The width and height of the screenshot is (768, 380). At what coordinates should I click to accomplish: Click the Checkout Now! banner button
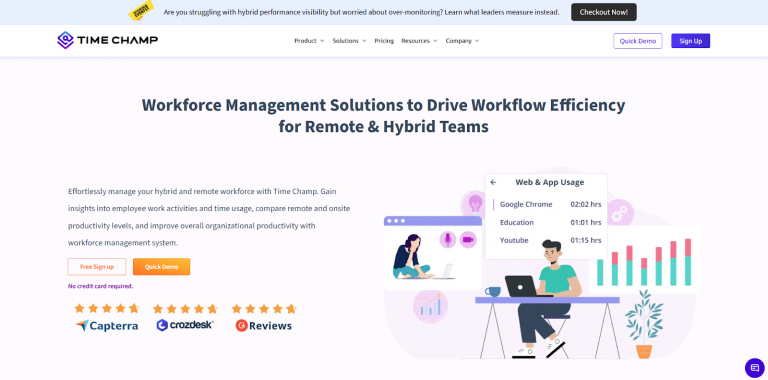603,12
